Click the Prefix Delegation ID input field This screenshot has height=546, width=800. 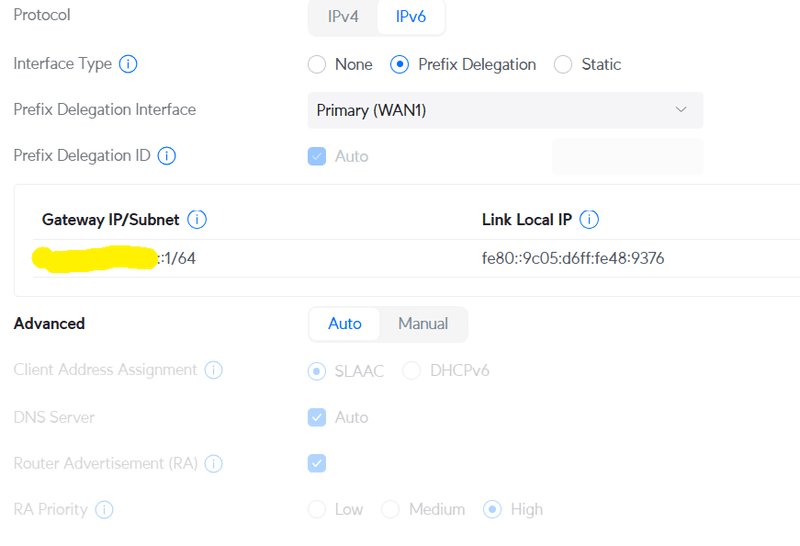627,156
